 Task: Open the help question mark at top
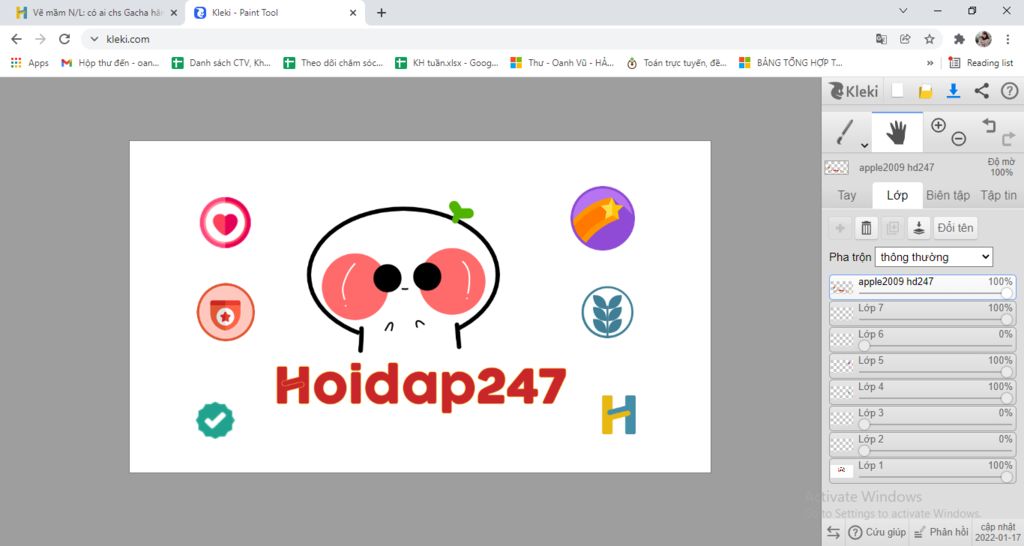click(x=1010, y=91)
